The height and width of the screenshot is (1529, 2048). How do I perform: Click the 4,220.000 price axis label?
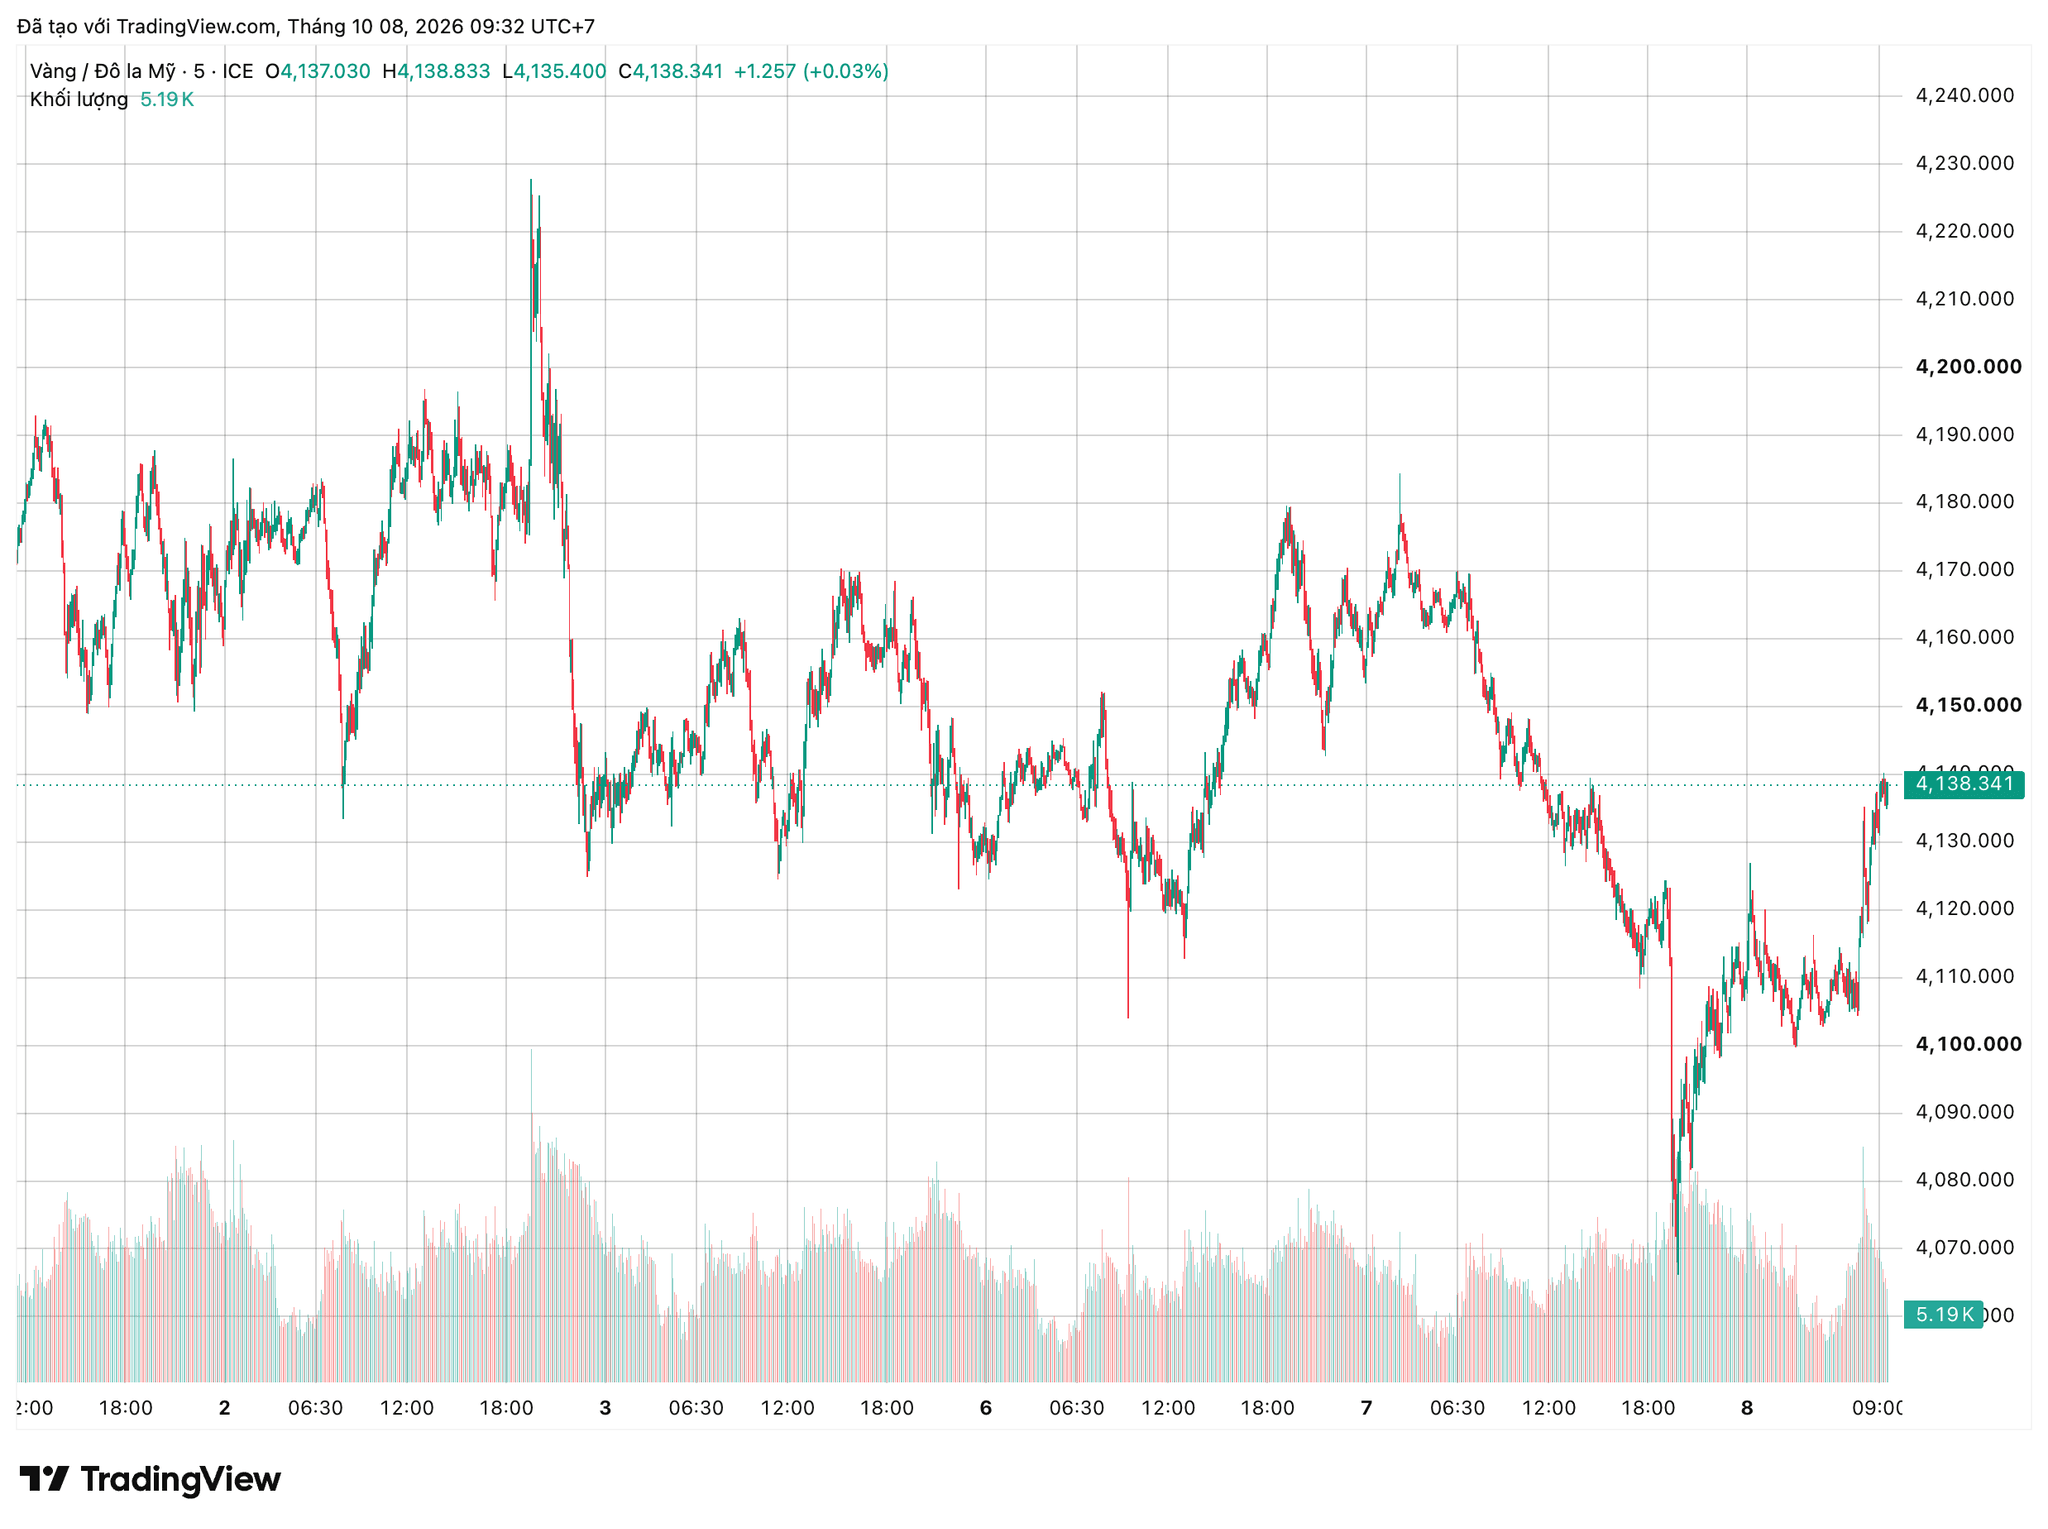[1964, 231]
